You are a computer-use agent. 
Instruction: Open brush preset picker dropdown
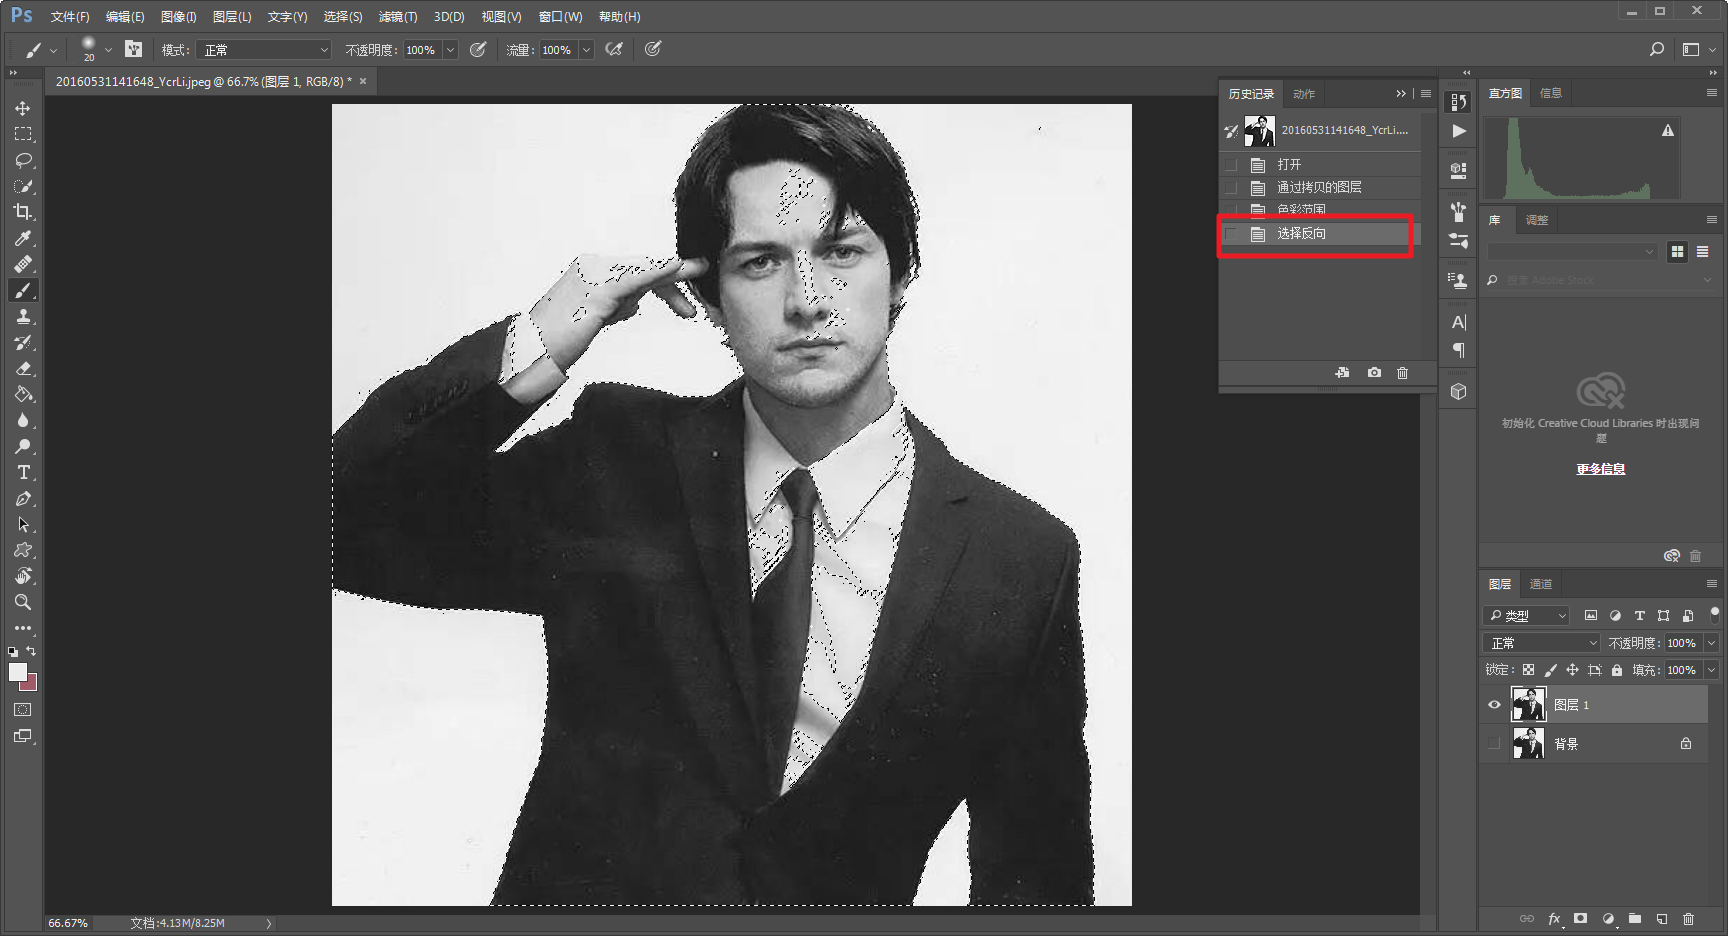108,49
